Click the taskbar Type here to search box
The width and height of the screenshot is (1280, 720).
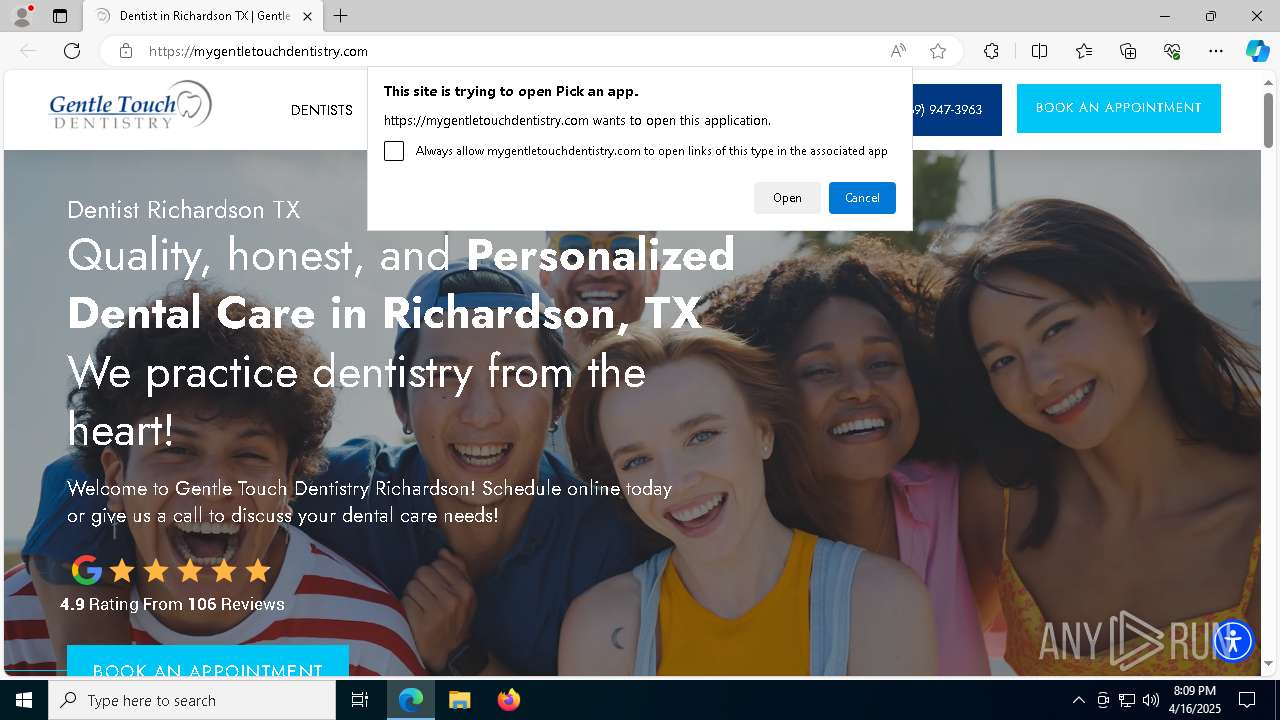pos(192,700)
